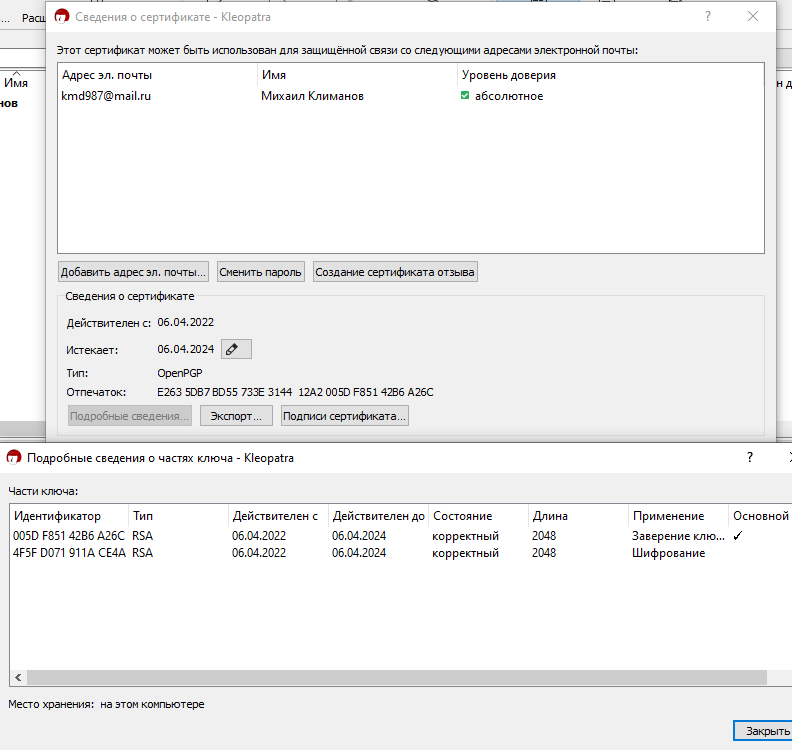Click the 'Основной' column header
792x750 pixels.
tap(761, 516)
